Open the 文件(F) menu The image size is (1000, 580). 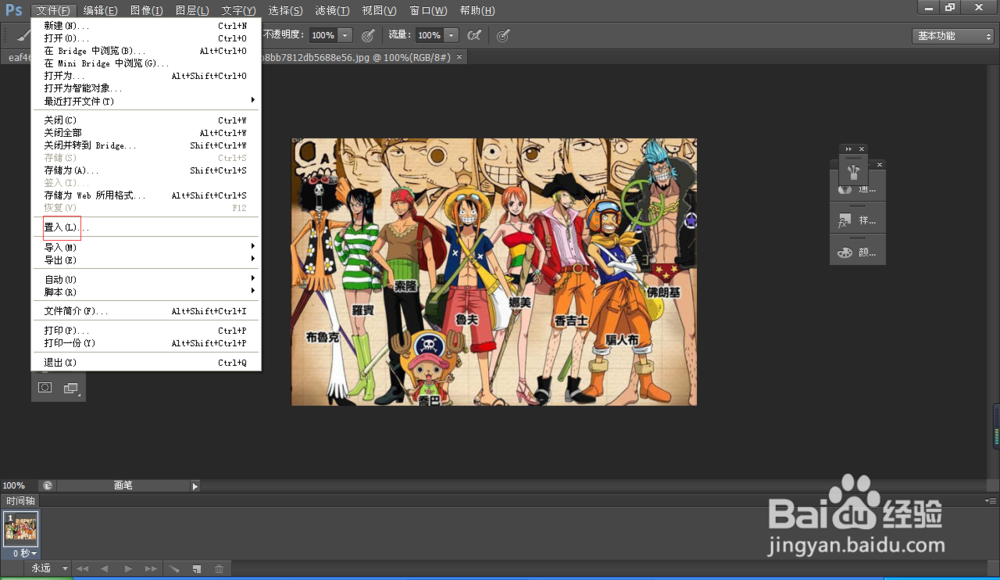(x=53, y=11)
